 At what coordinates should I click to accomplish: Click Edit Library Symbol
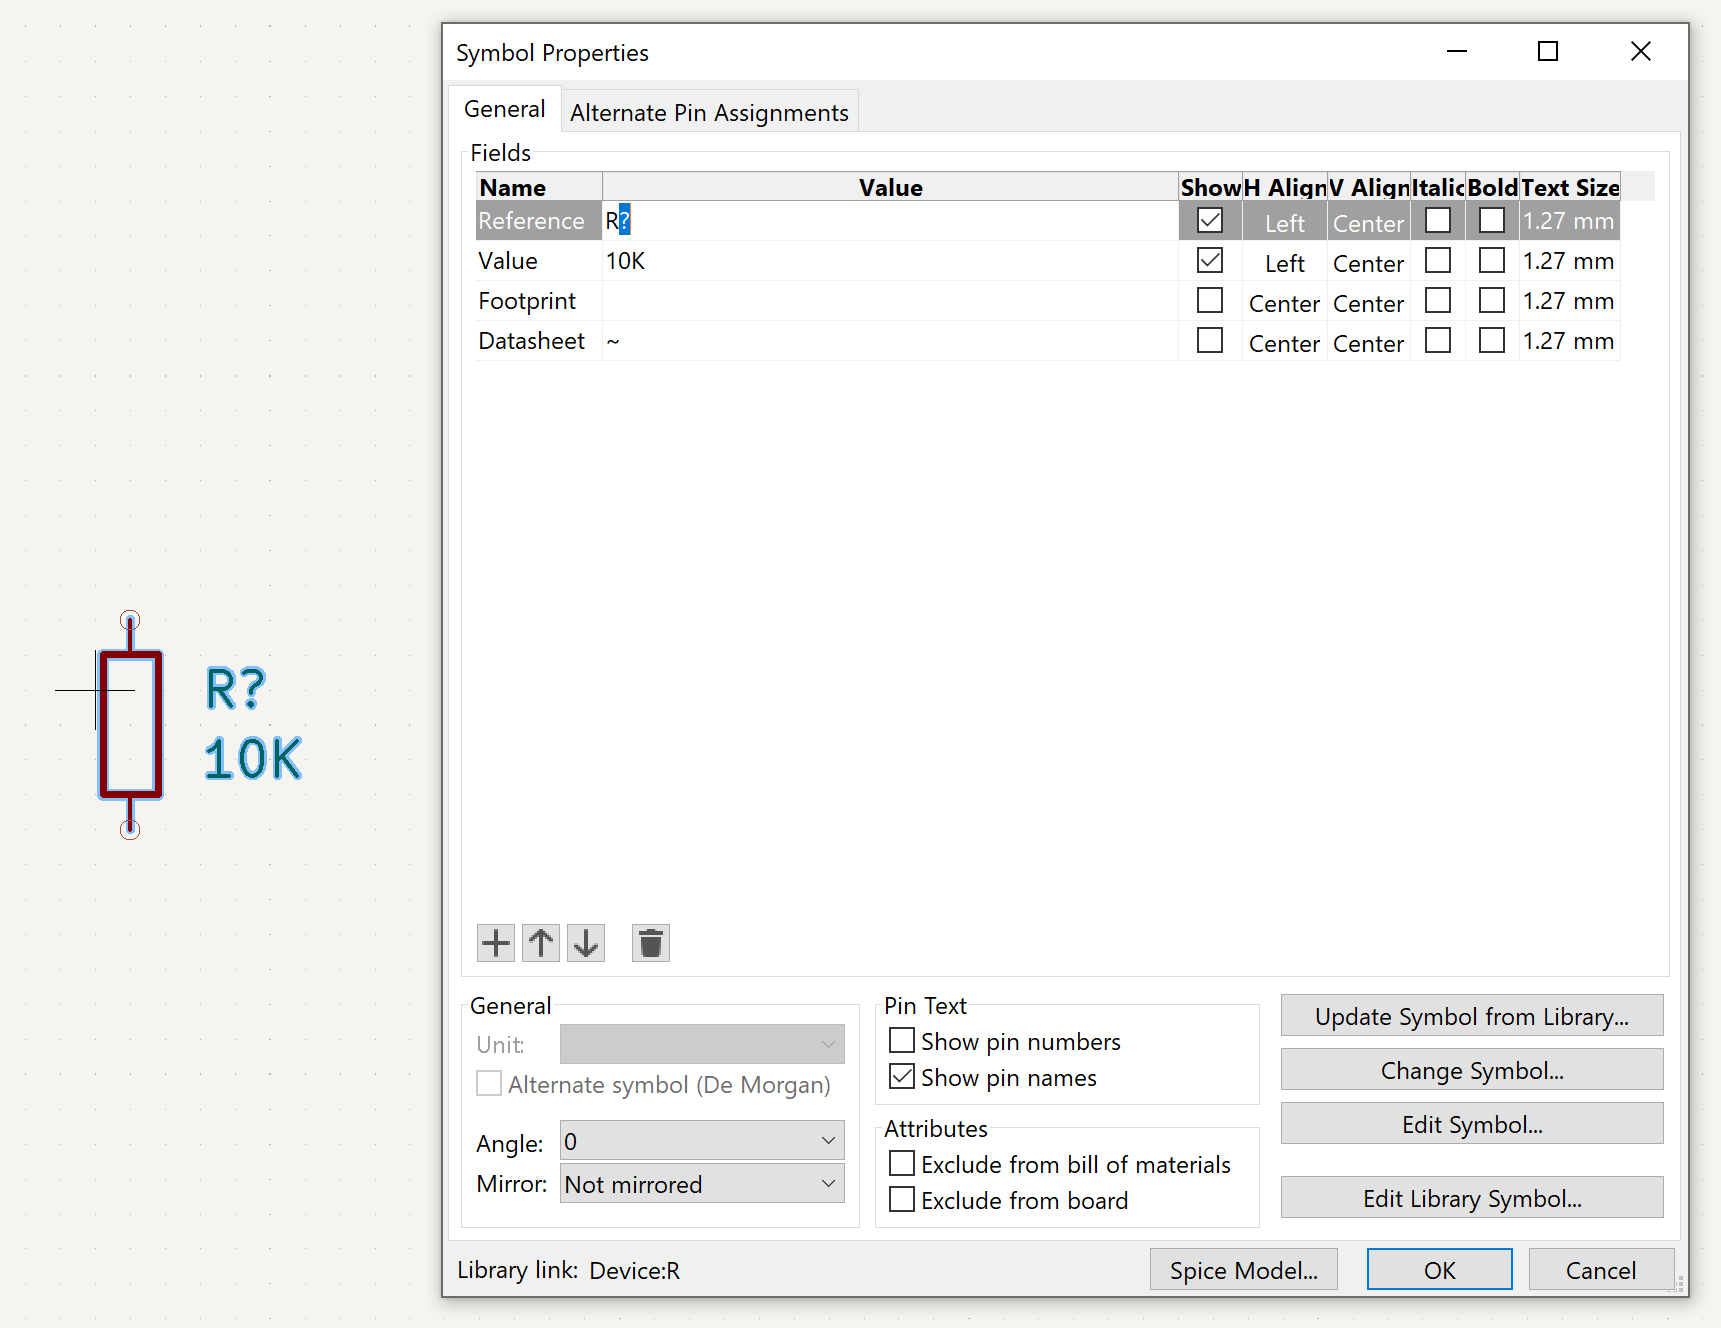(x=1471, y=1198)
